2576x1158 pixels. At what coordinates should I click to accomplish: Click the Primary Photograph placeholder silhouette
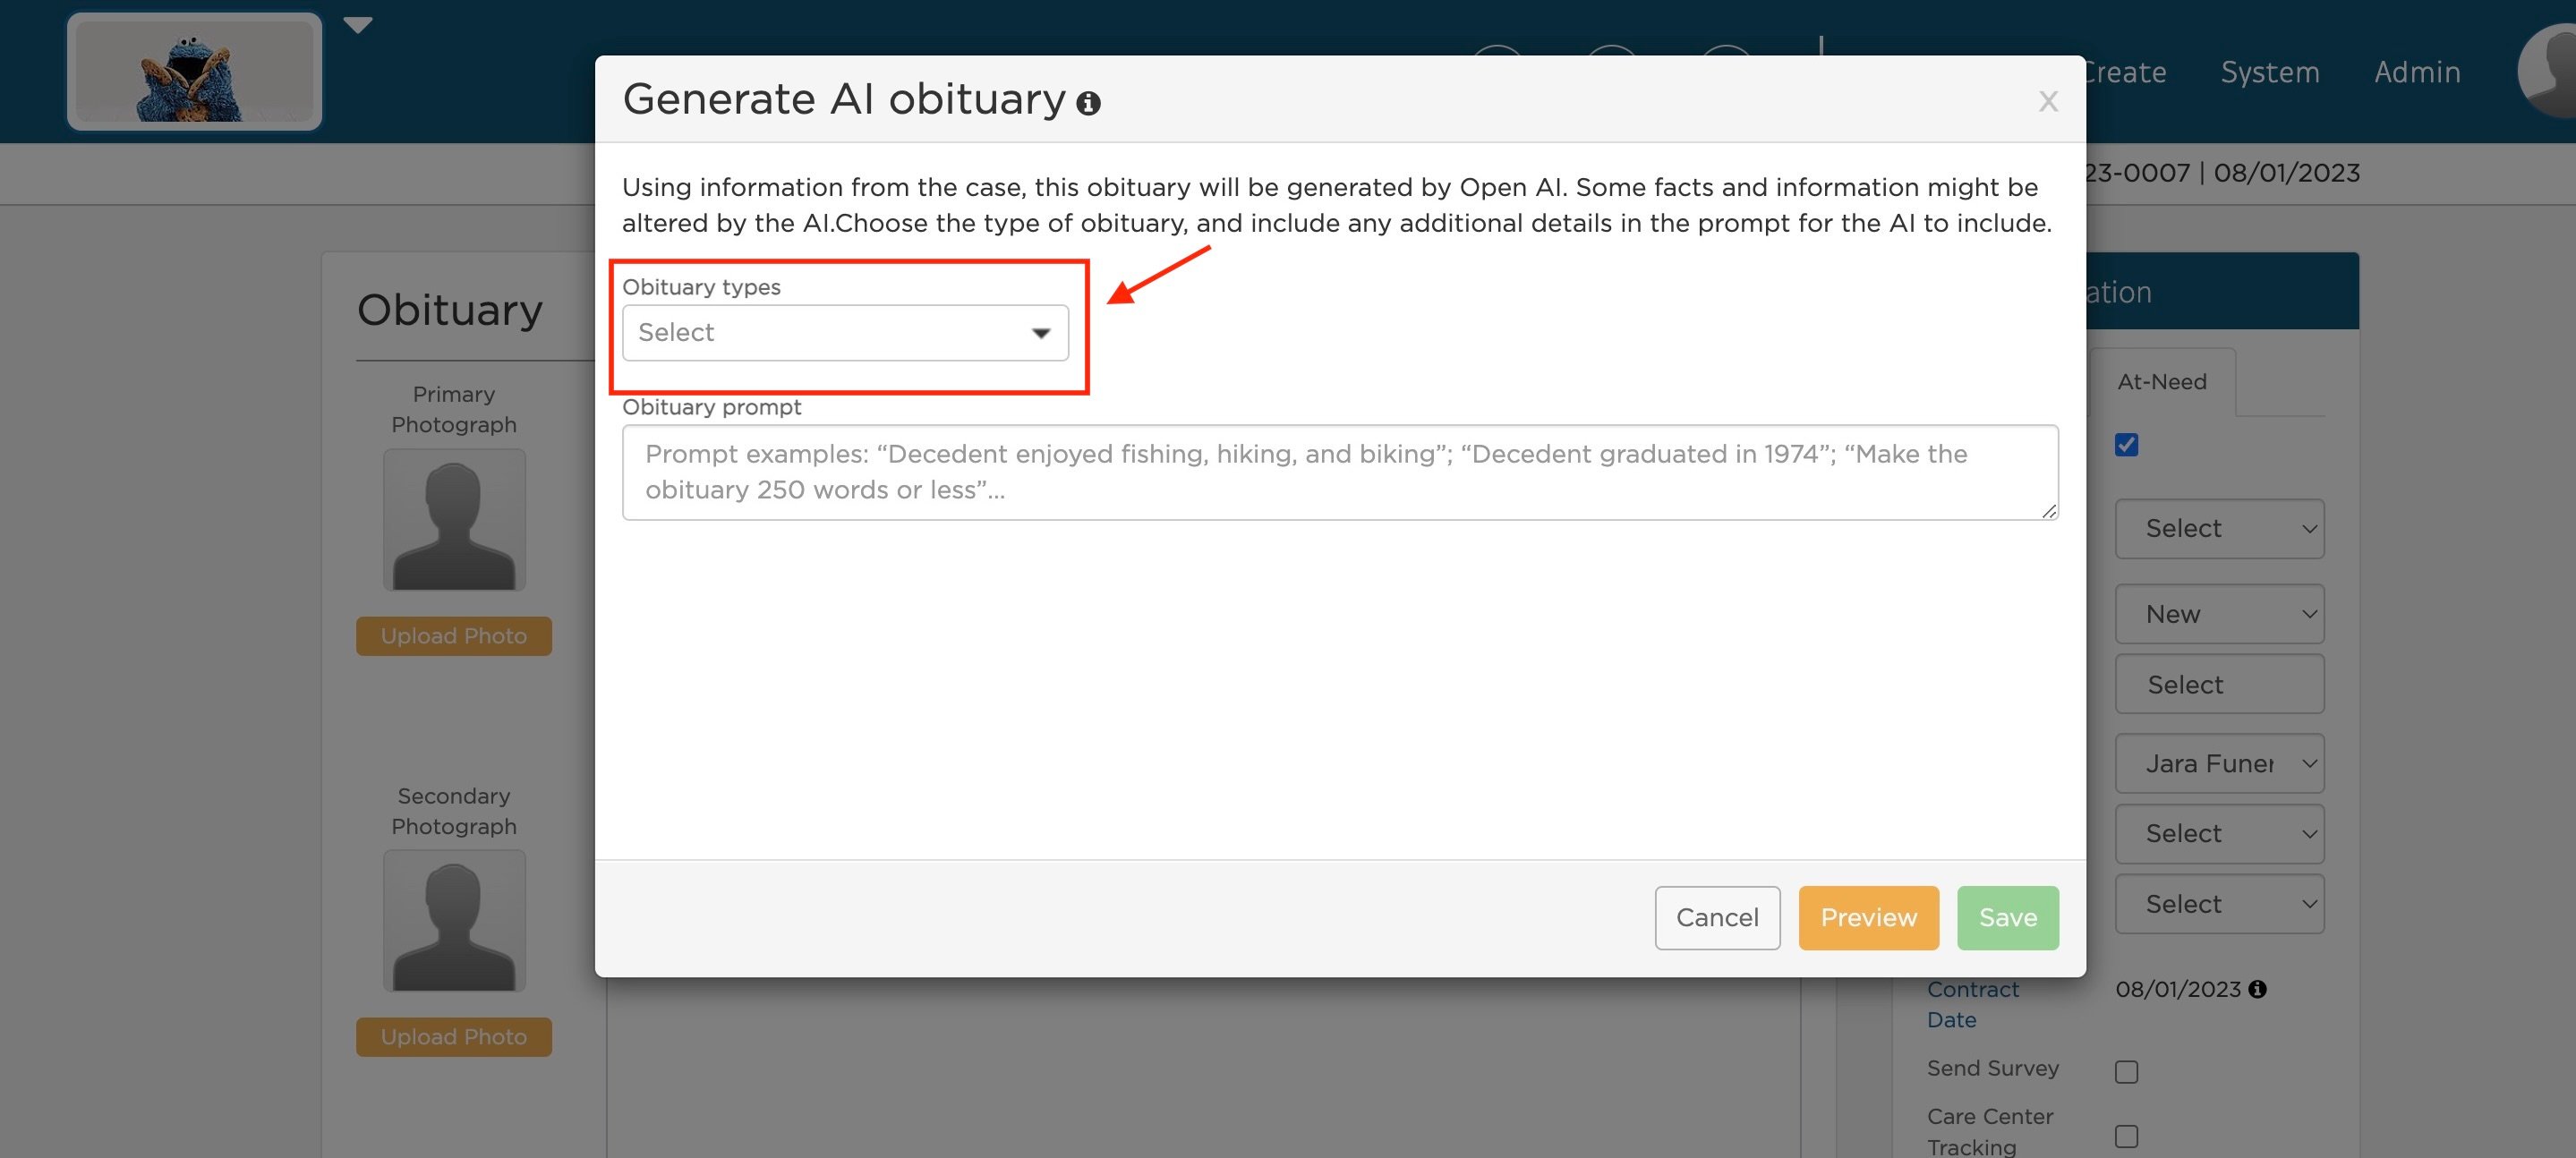coord(453,519)
